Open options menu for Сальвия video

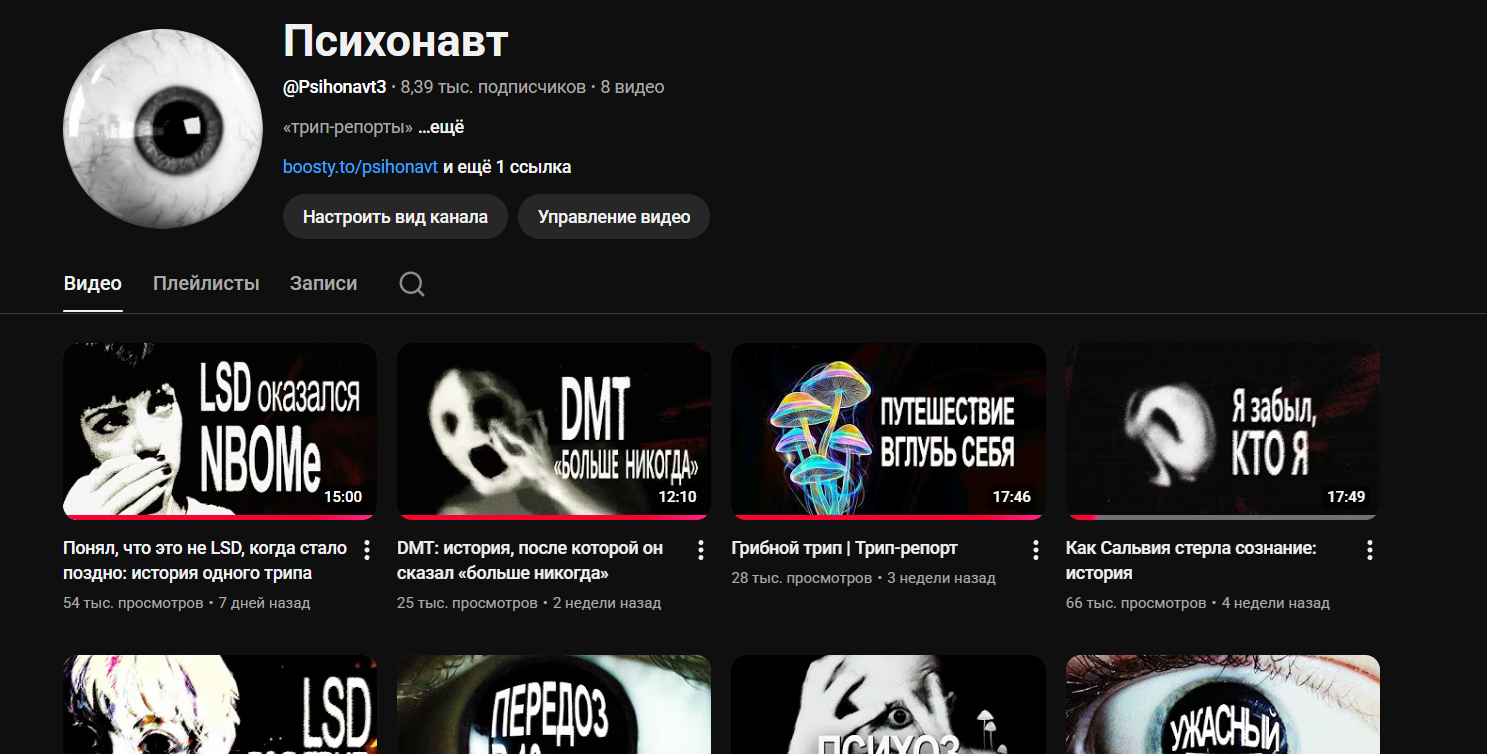(1370, 550)
